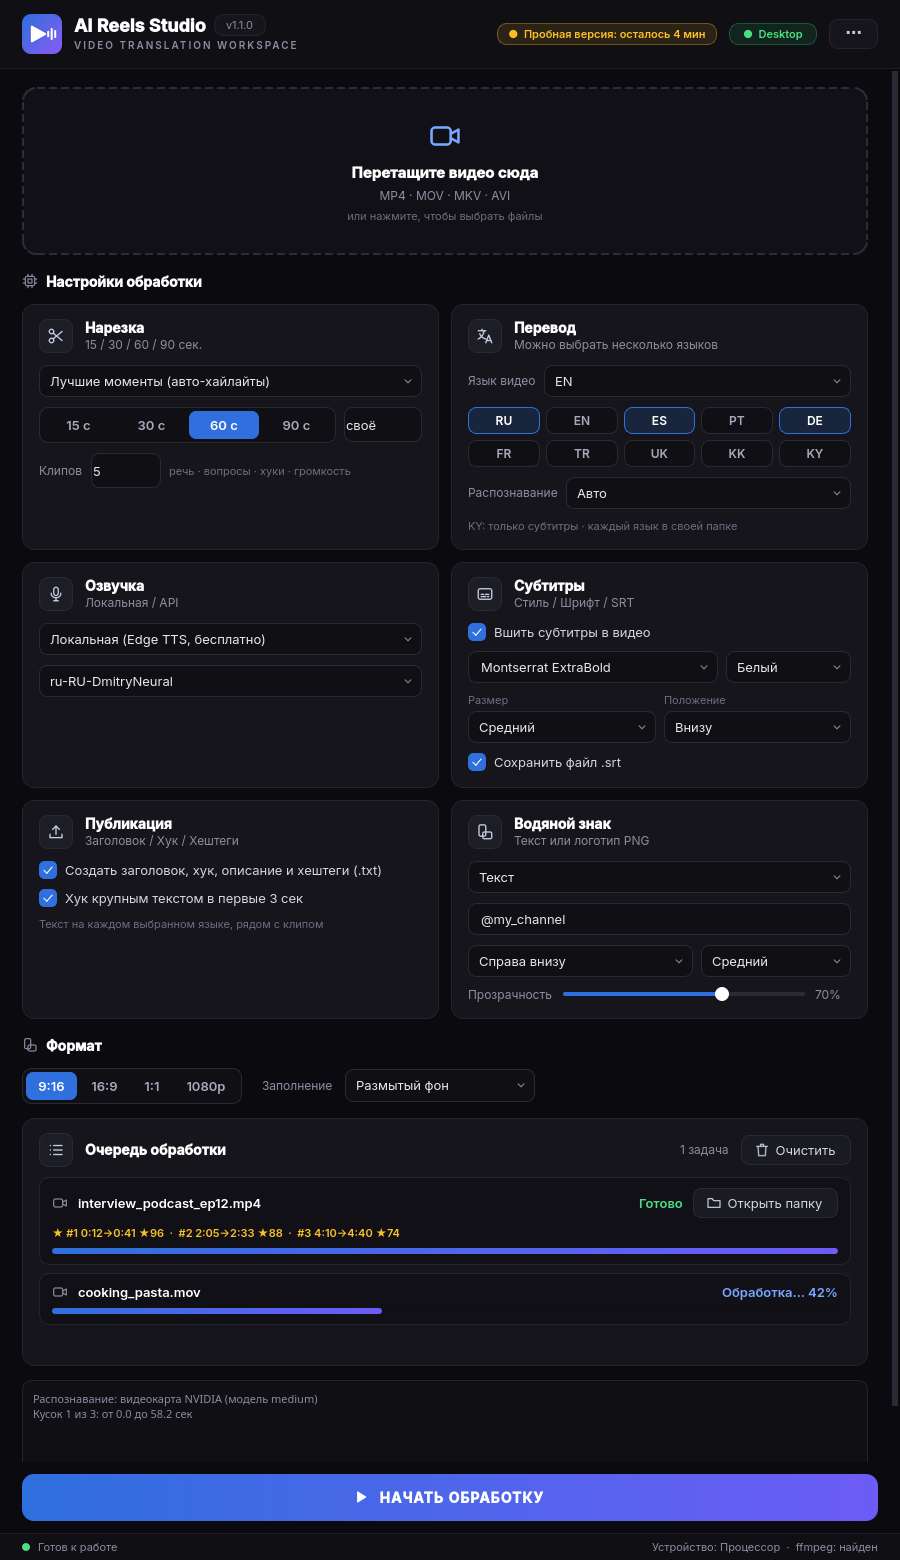Viewport: 900px width, 1560px height.
Task: Select 15 с clip duration
Action: 78,425
